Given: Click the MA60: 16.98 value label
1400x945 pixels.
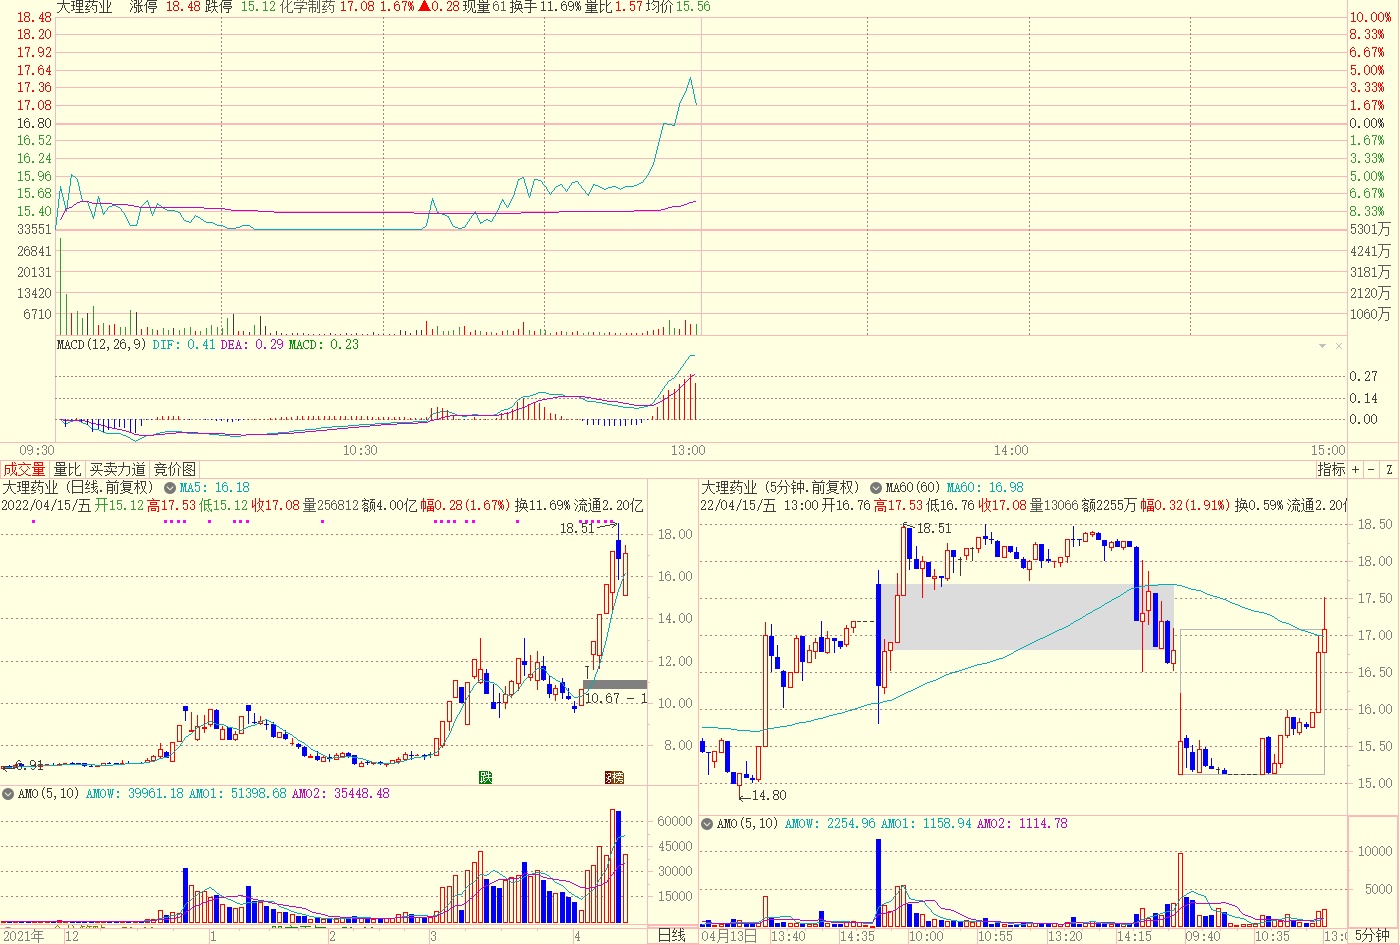Looking at the screenshot, I should point(985,488).
